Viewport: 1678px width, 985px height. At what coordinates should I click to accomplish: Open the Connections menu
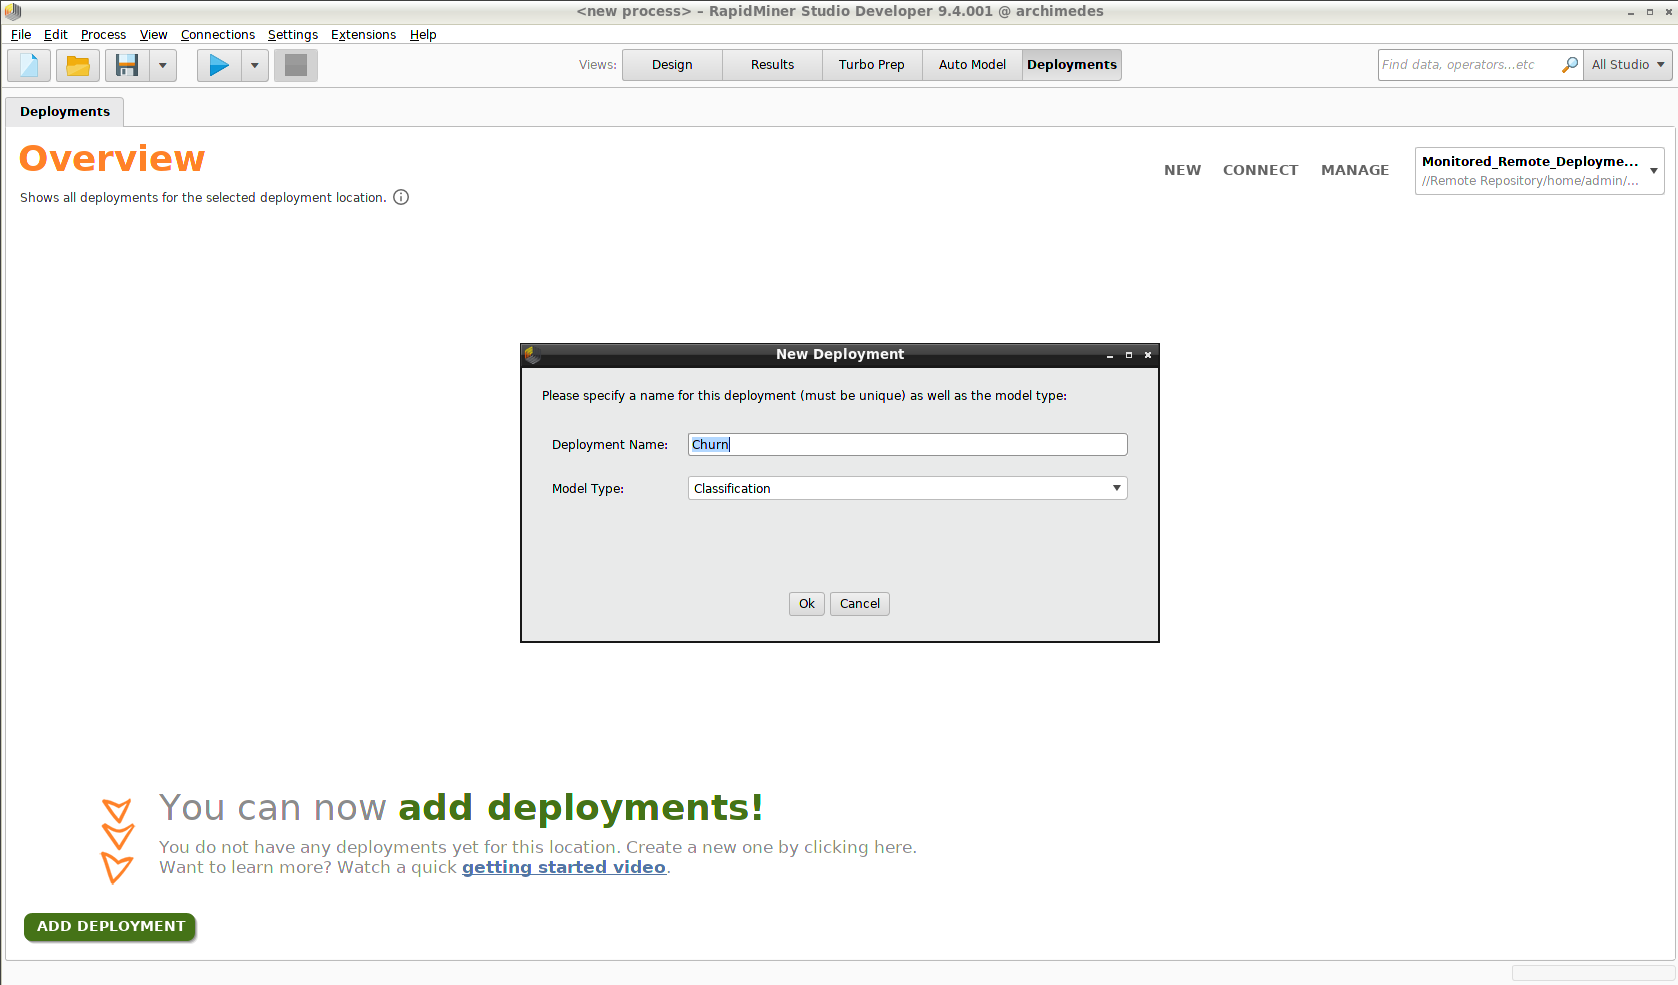click(x=218, y=35)
